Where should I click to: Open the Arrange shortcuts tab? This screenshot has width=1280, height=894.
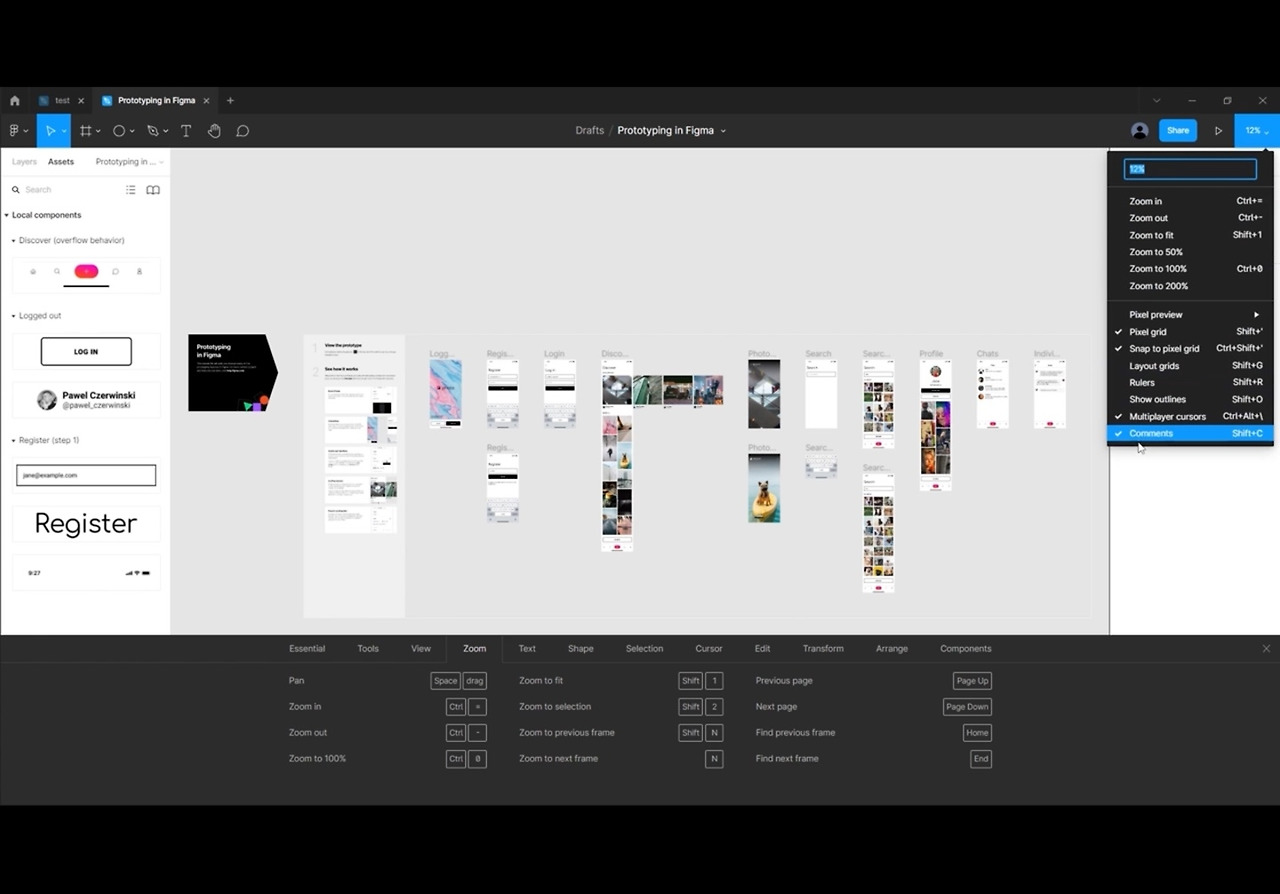892,649
